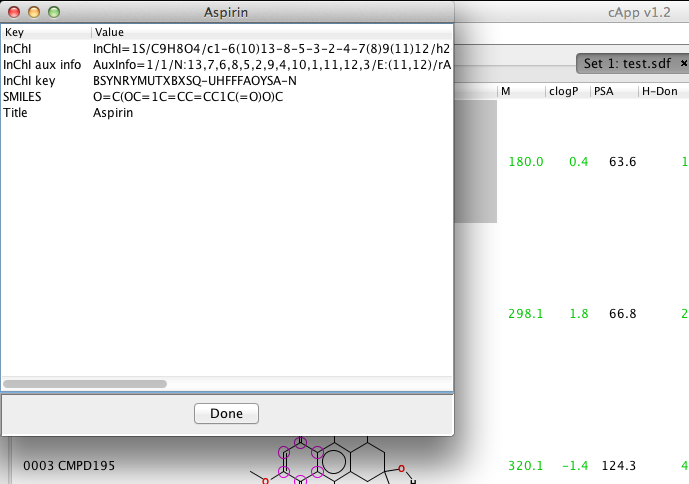Image resolution: width=689 pixels, height=484 pixels.
Task: Click the Key column header
Action: point(46,32)
